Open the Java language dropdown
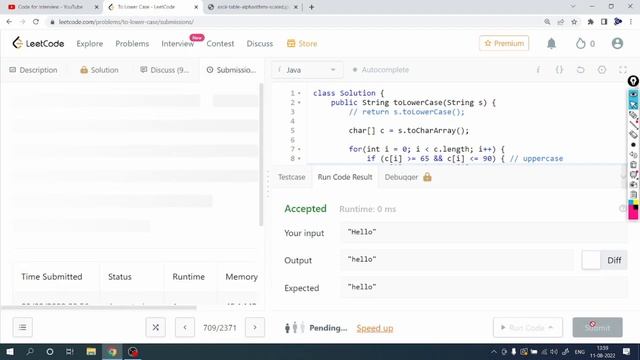640x360 pixels. click(x=307, y=70)
